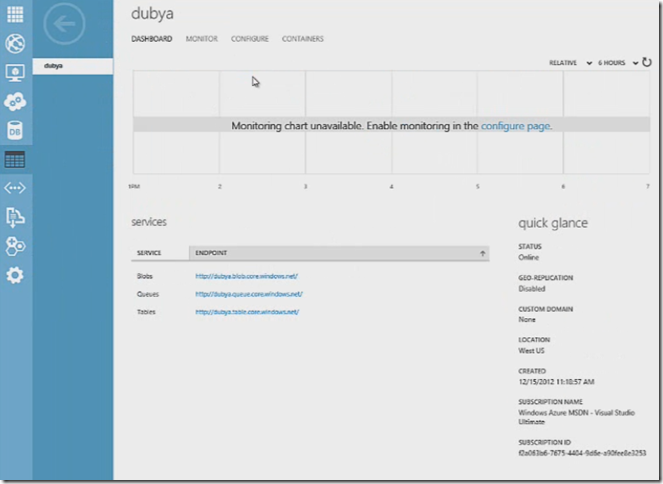The image size is (663, 484).
Task: Open Virtual Machines monitor icon
Action: click(x=15, y=73)
